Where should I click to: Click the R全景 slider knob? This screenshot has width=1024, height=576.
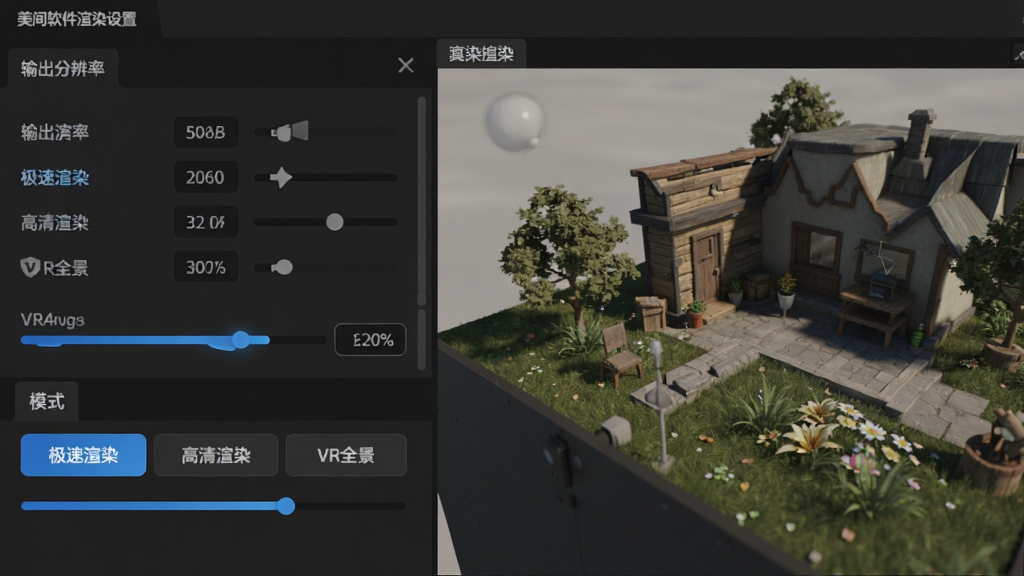(283, 267)
